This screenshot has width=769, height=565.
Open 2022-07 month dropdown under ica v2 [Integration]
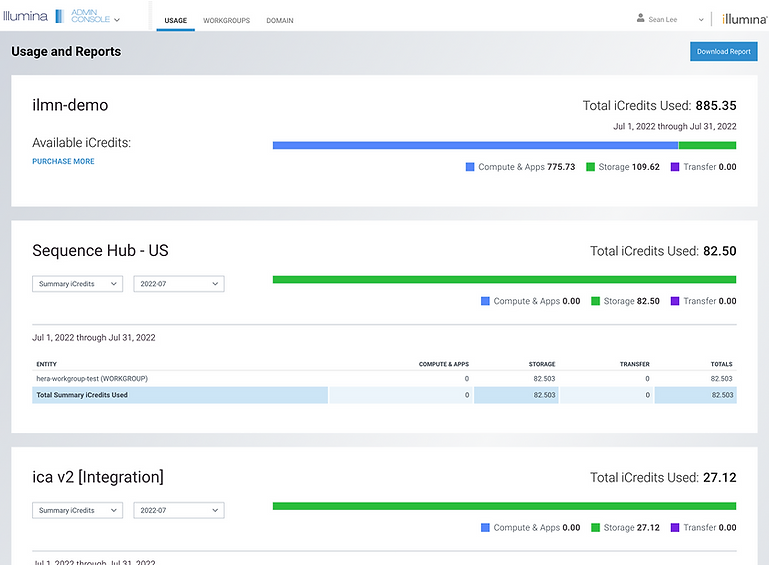click(179, 511)
